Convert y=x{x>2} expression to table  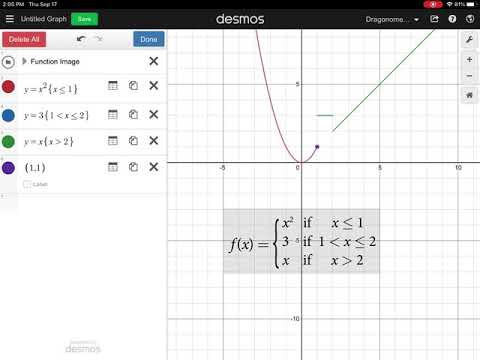(113, 141)
